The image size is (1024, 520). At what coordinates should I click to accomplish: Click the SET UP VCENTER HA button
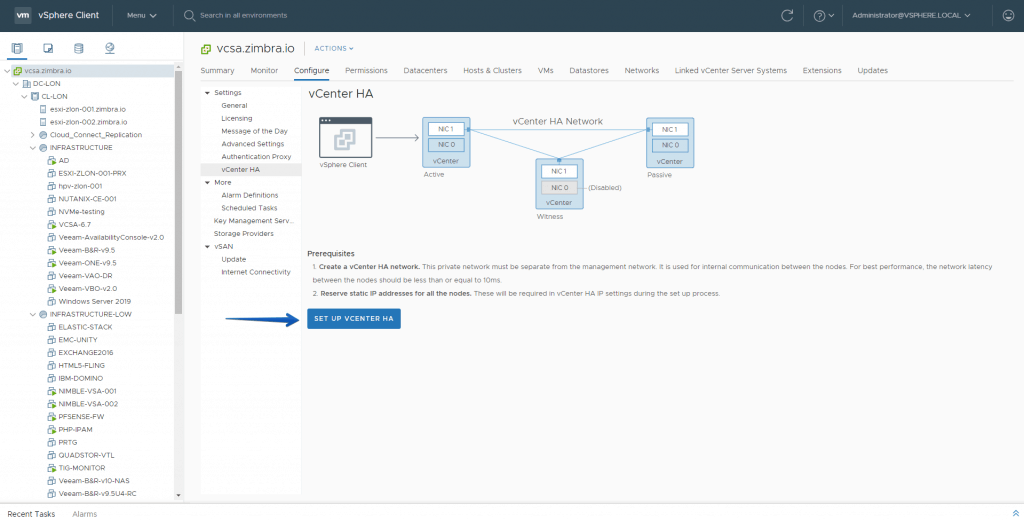pos(354,319)
